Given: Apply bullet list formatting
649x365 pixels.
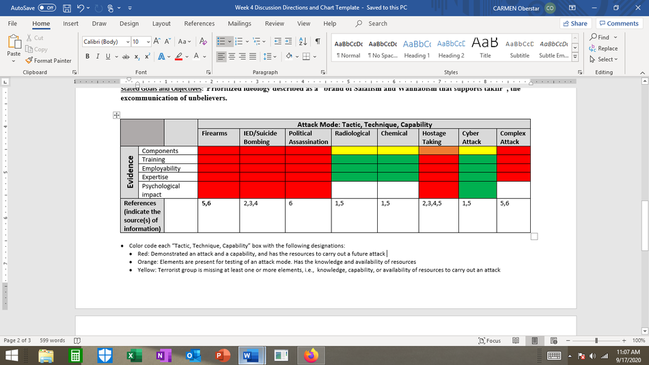Looking at the screenshot, I should 221,41.
